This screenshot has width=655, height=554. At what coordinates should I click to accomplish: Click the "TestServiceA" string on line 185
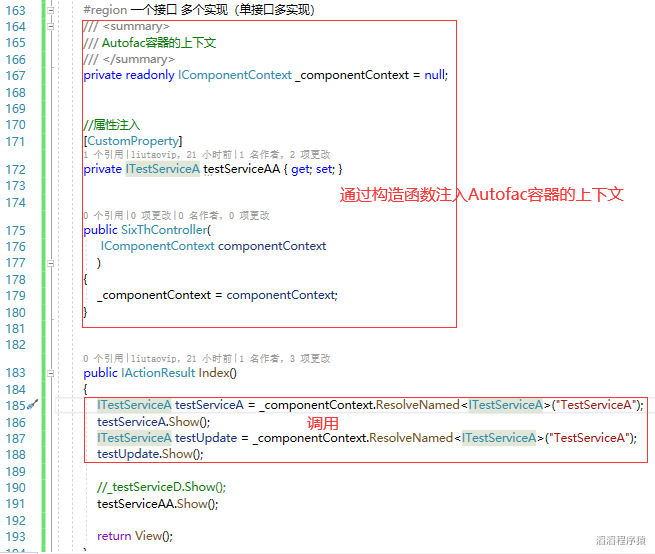pyautogui.click(x=596, y=405)
